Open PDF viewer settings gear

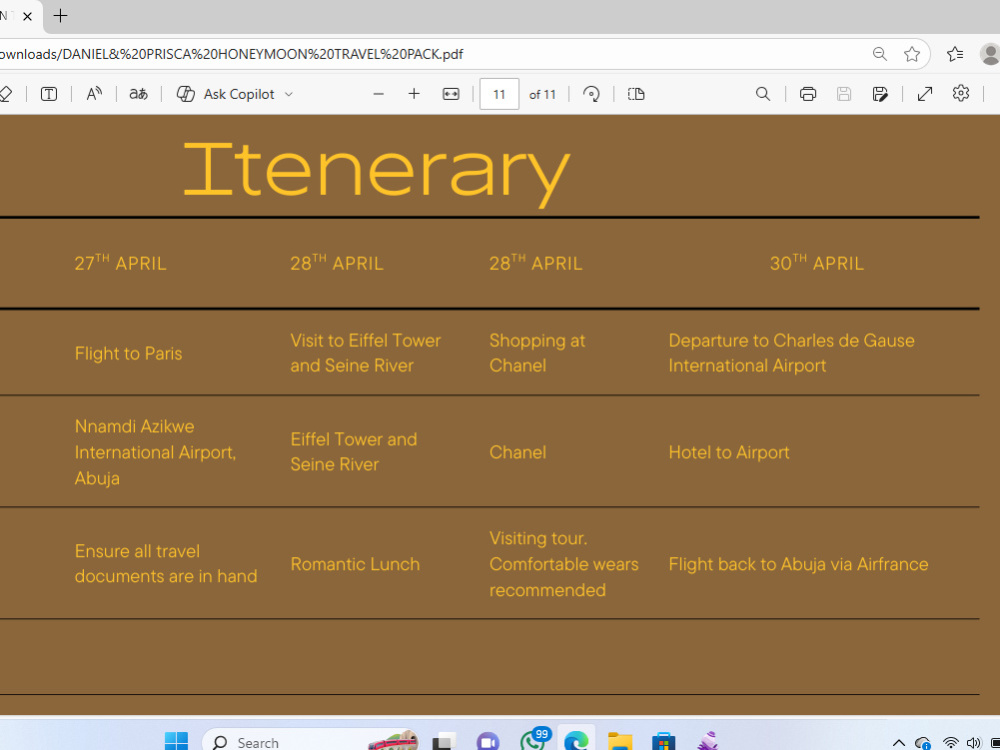[x=960, y=94]
